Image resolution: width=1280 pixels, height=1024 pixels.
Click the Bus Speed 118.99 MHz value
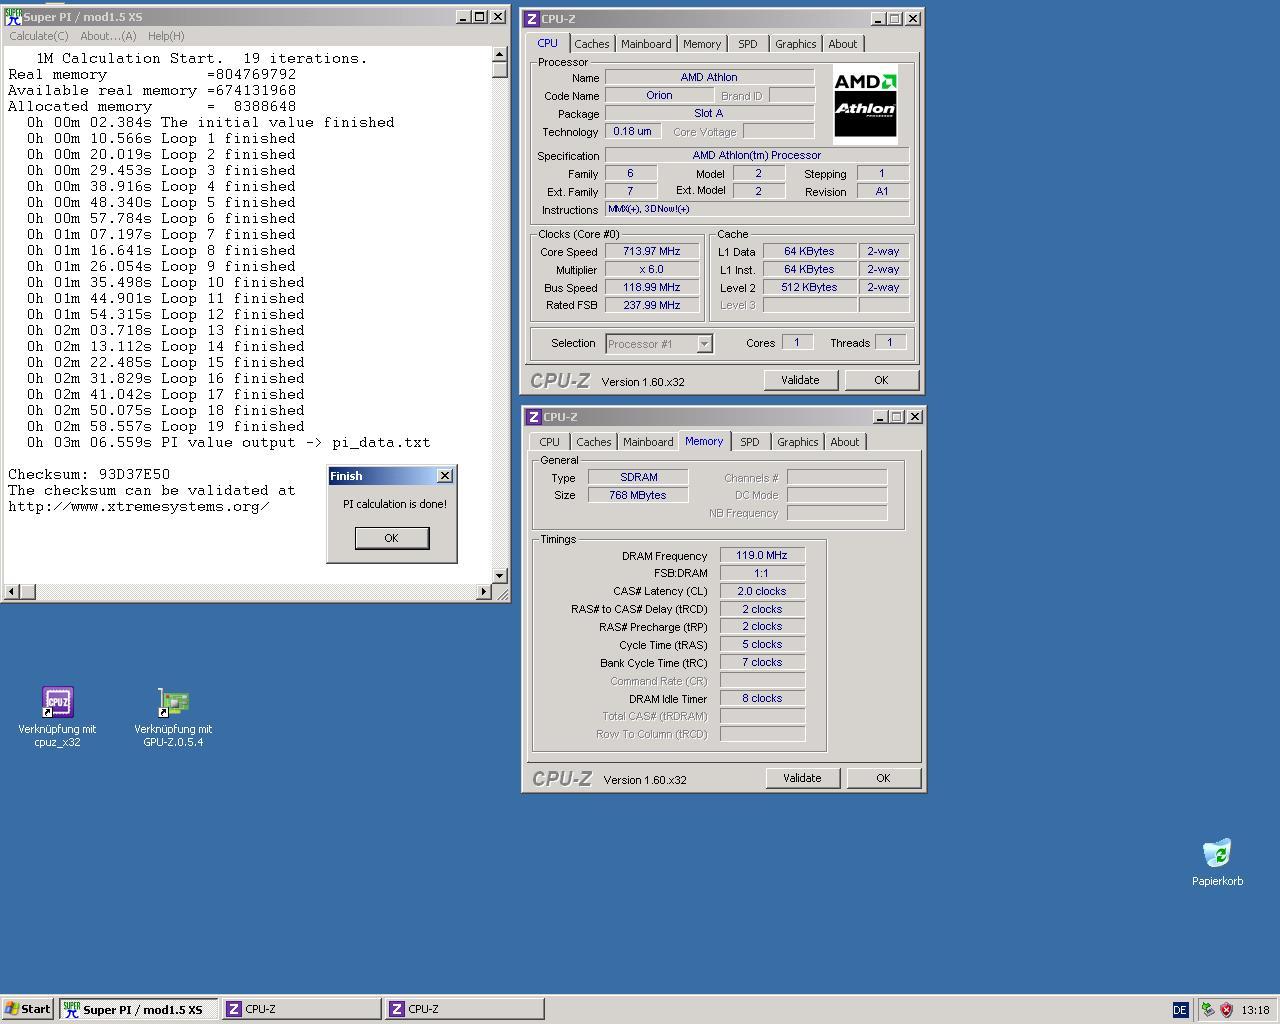point(651,287)
